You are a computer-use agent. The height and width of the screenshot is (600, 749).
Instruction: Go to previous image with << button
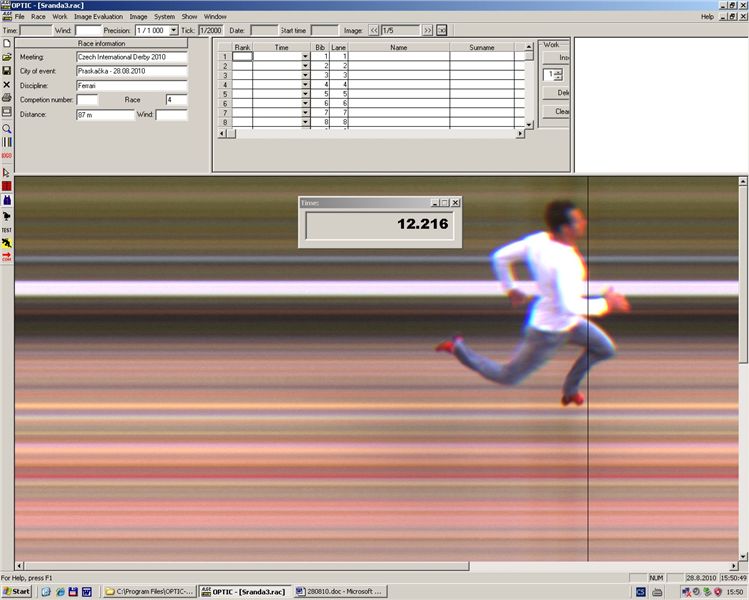(x=374, y=30)
